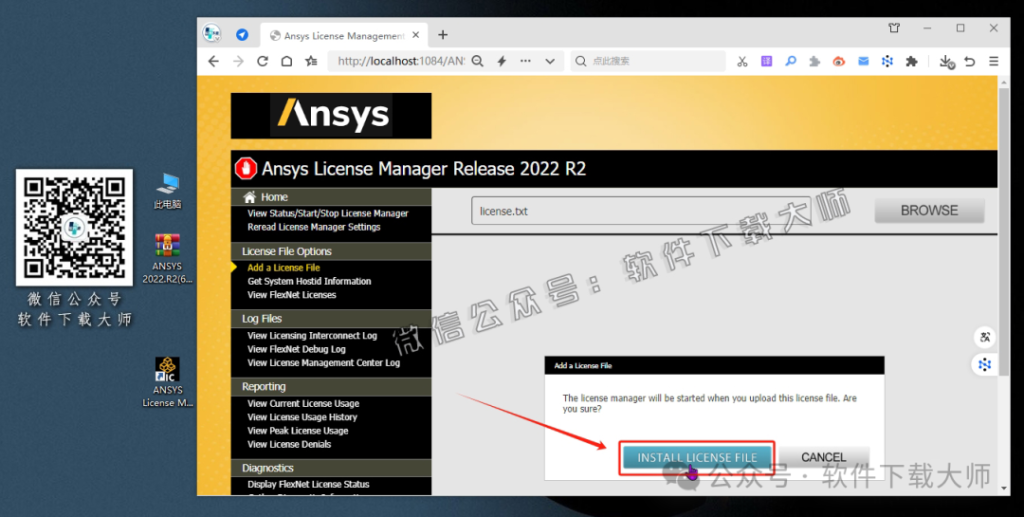
Task: Open the black puzzle extensions manager icon
Action: tap(912, 61)
